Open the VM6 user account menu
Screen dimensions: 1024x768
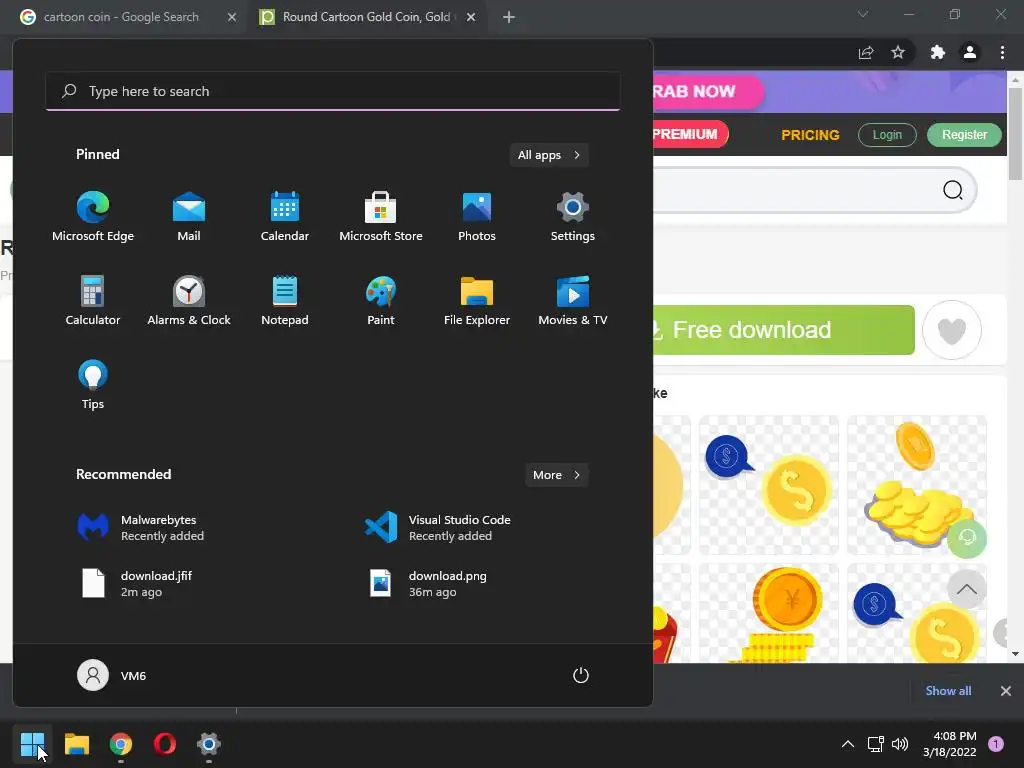(x=112, y=675)
